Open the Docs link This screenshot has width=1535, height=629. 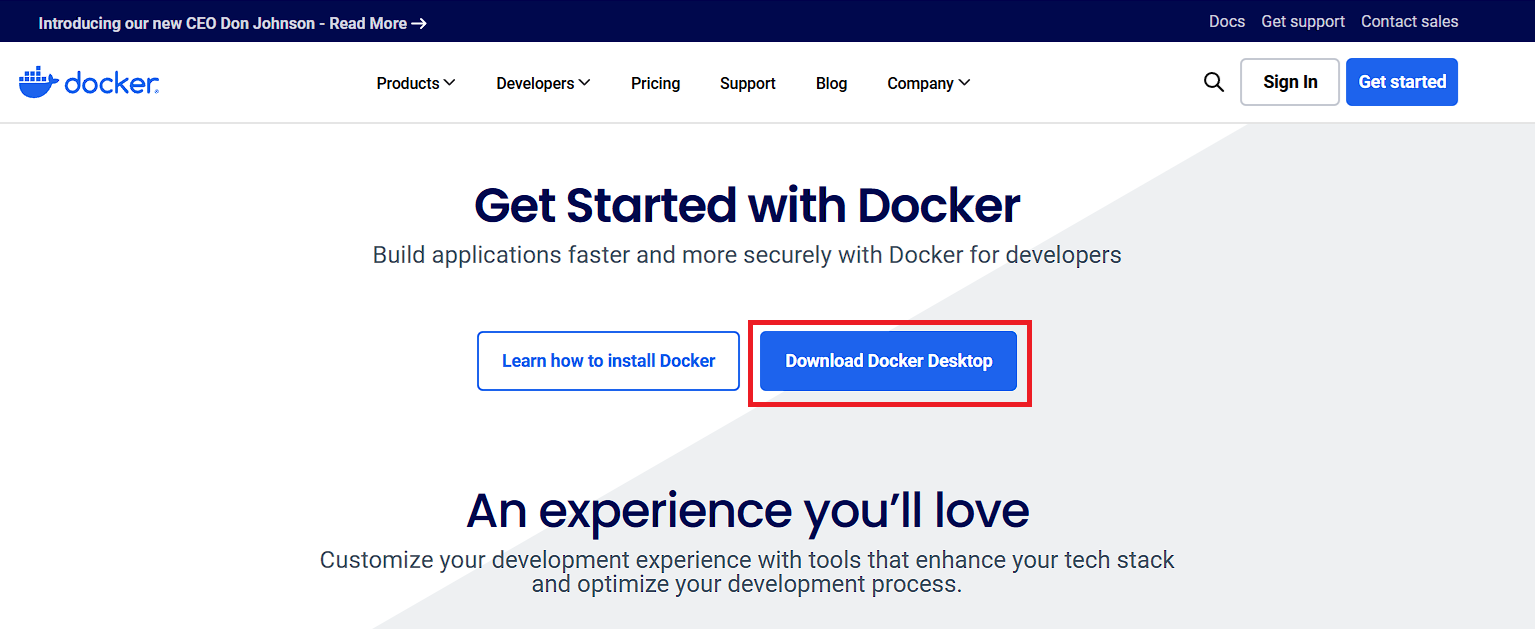(x=1226, y=21)
